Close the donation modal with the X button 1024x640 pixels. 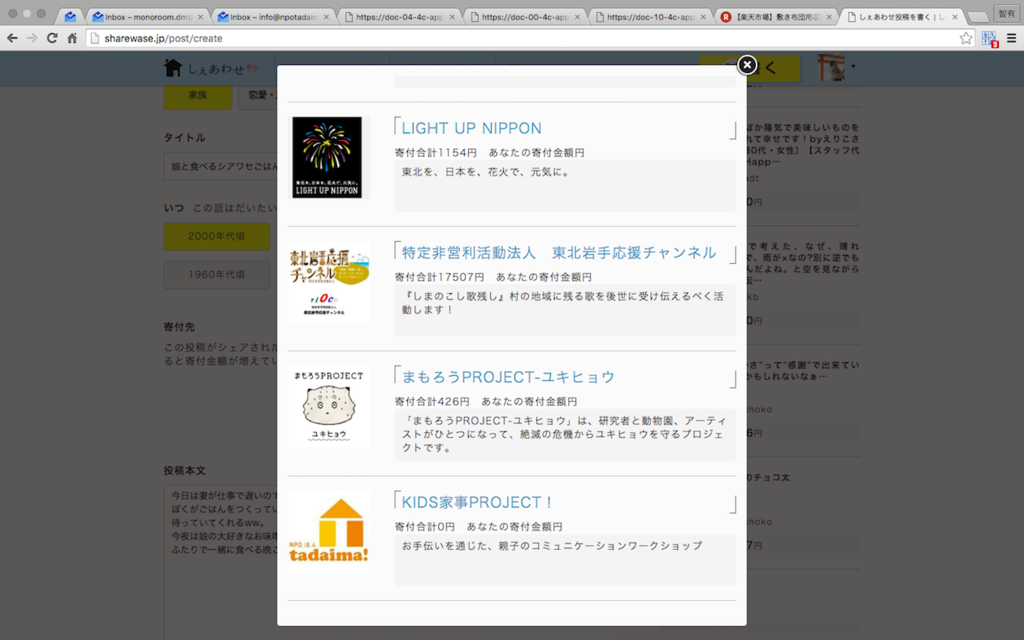(x=746, y=65)
